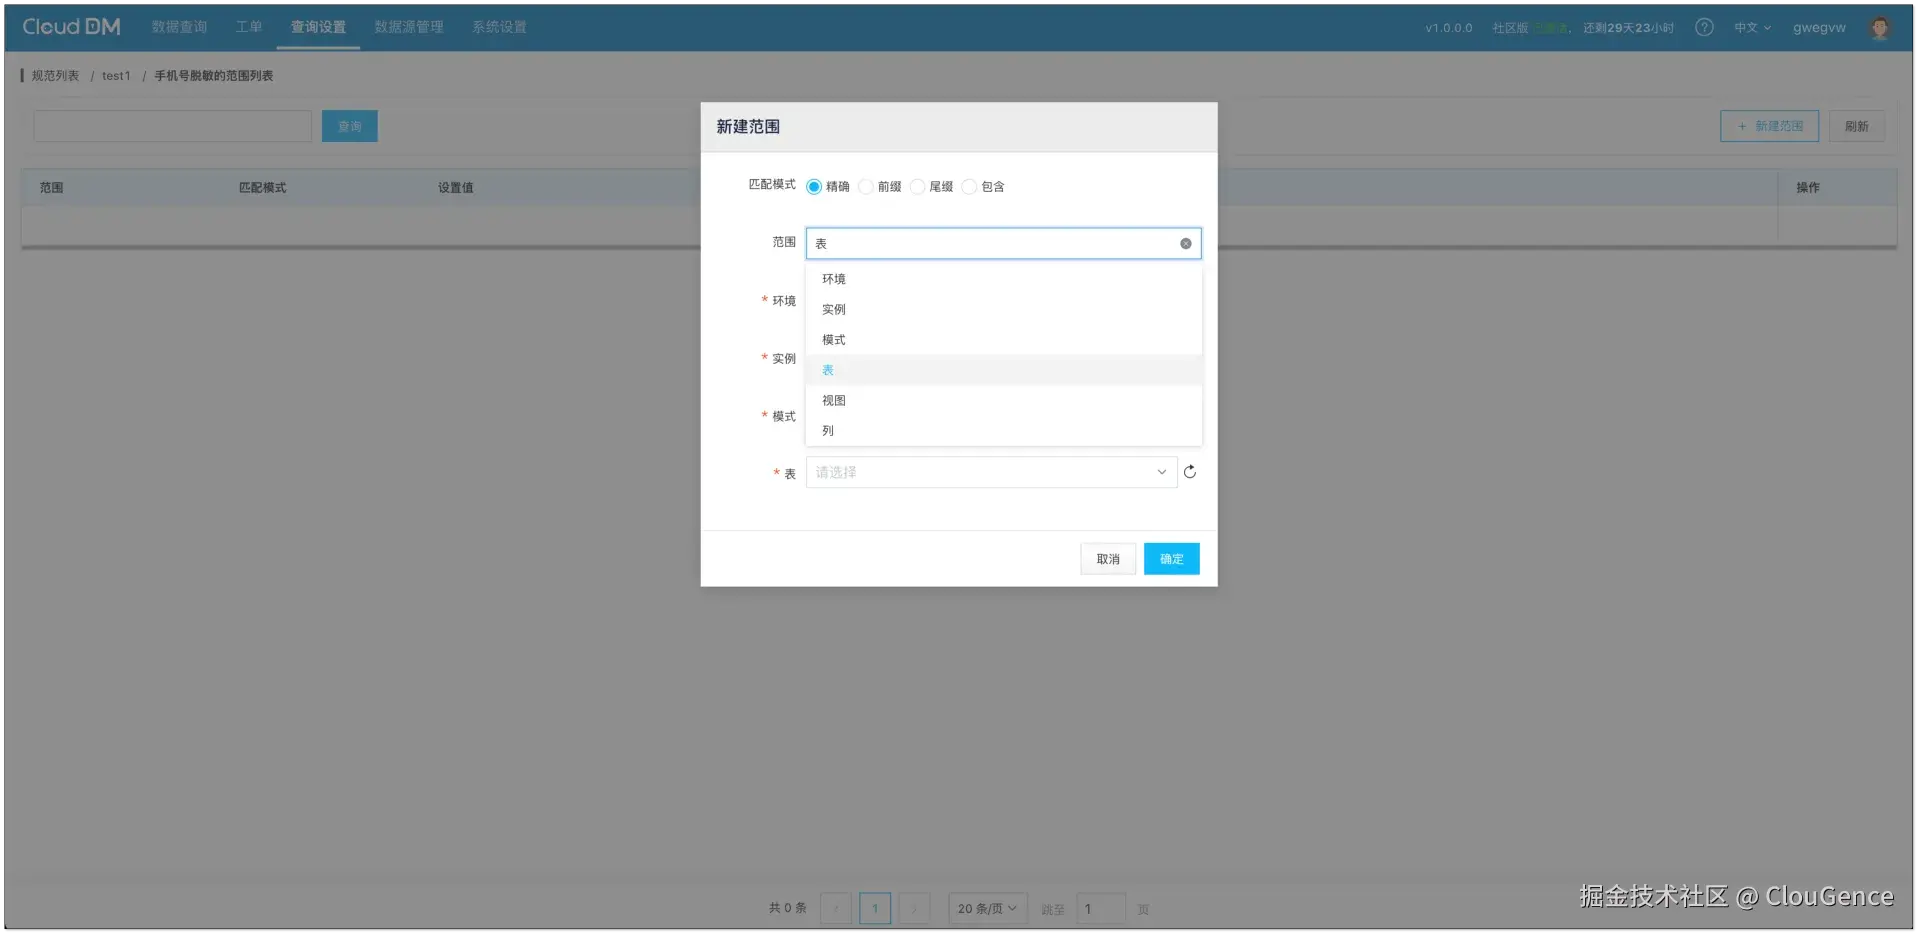Click the 匹配模式 column header
The image size is (1920, 936).
tap(262, 188)
